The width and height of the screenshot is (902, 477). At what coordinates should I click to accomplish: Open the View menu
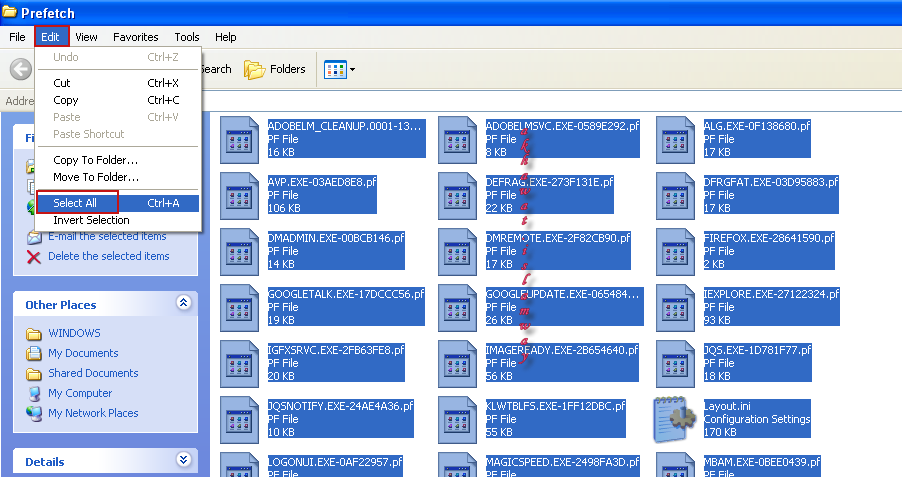(x=86, y=37)
